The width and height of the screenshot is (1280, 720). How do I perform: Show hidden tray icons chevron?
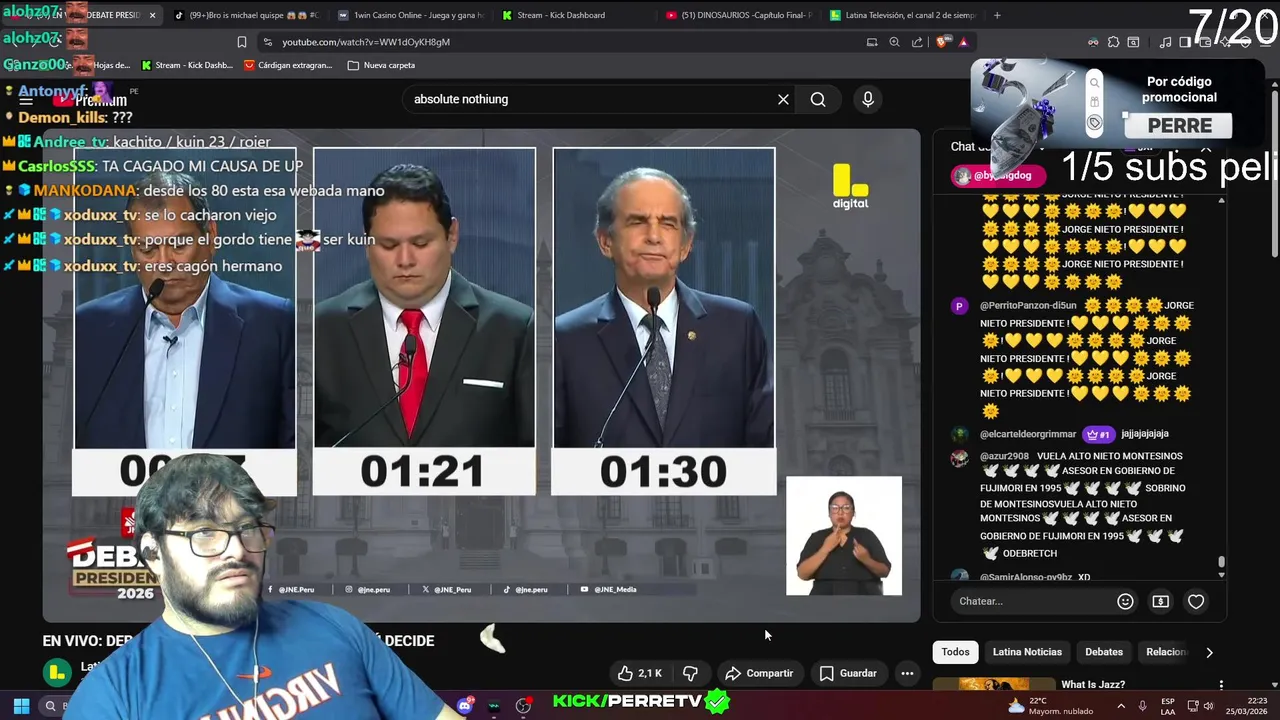(x=1120, y=706)
